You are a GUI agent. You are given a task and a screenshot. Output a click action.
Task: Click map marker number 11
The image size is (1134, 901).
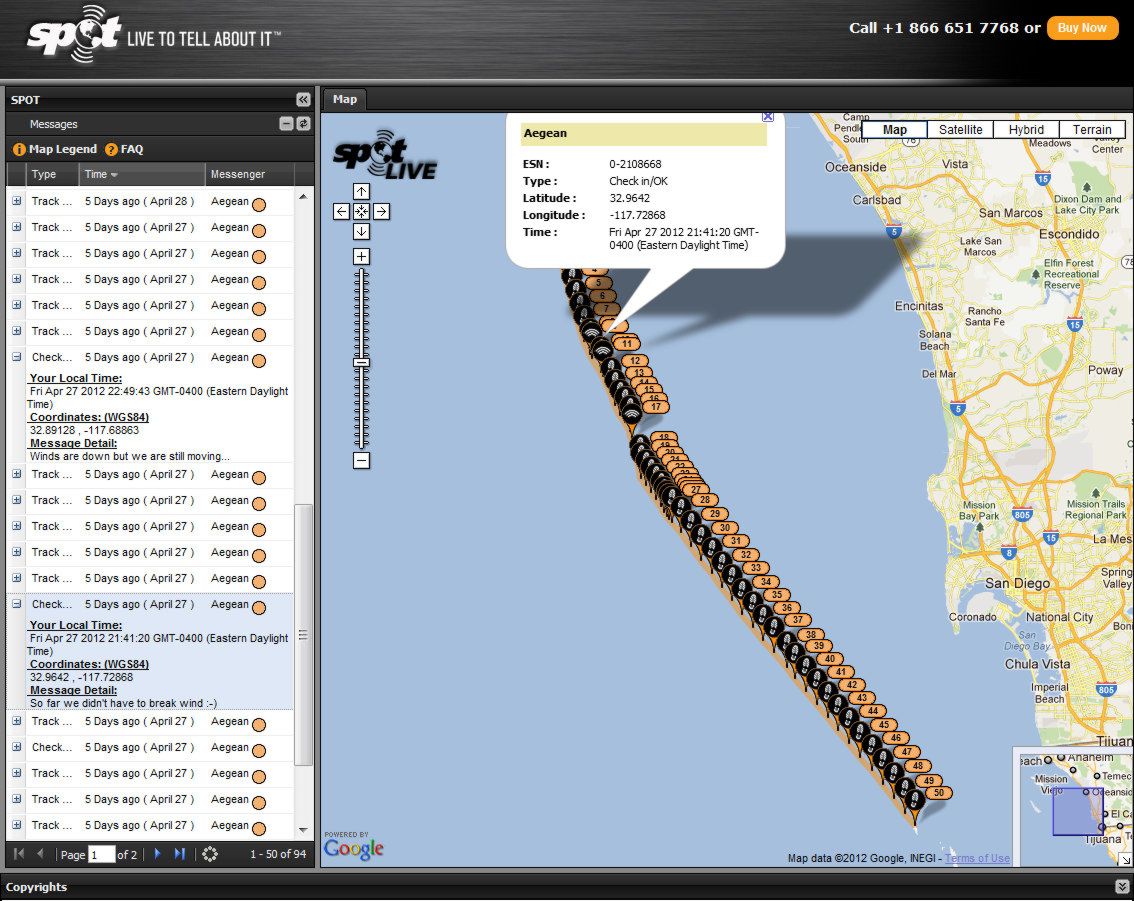pyautogui.click(x=627, y=343)
